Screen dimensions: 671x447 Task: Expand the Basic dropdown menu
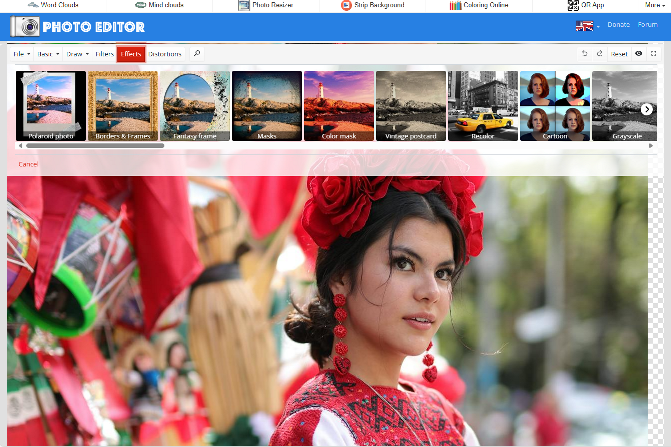click(48, 54)
